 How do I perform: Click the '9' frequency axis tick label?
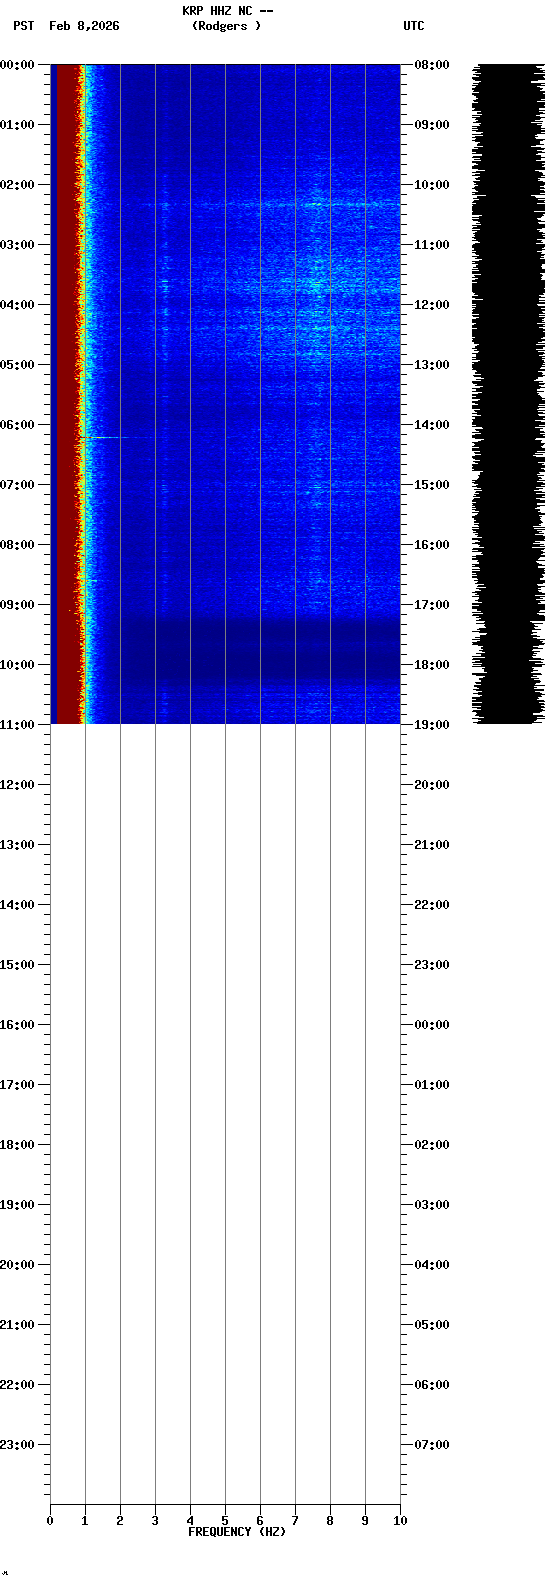[365, 1521]
